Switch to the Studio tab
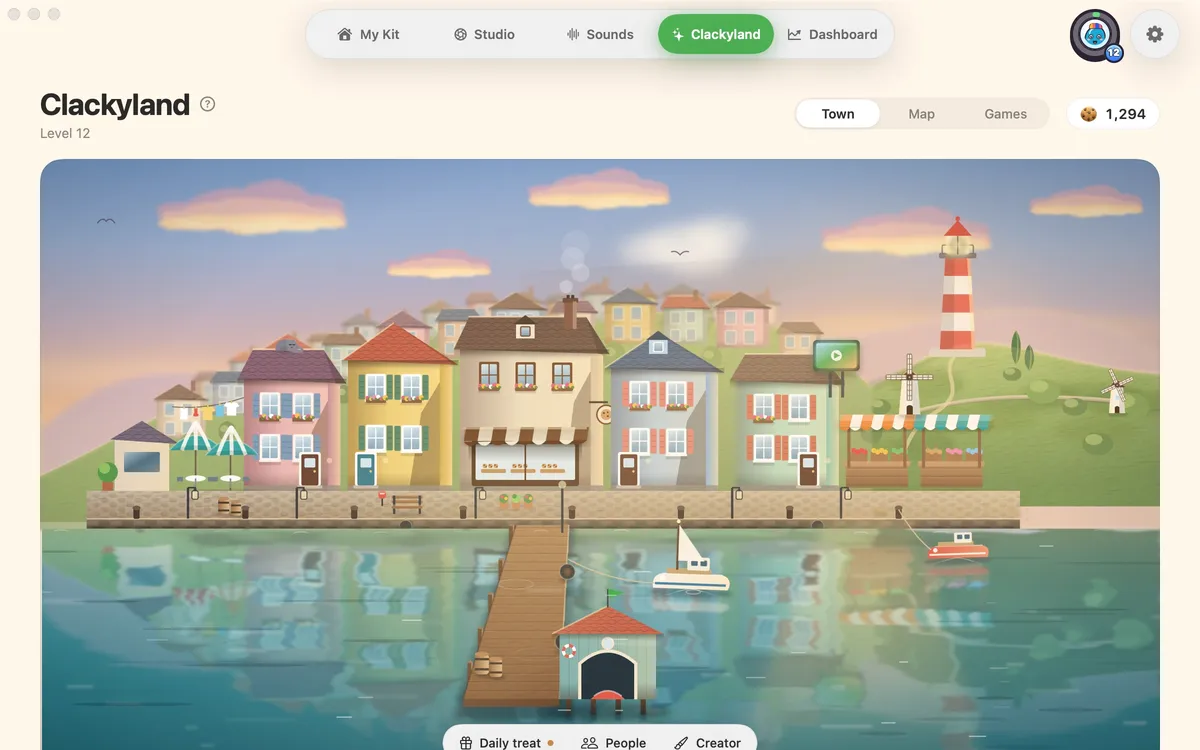The height and width of the screenshot is (750, 1200). [484, 34]
